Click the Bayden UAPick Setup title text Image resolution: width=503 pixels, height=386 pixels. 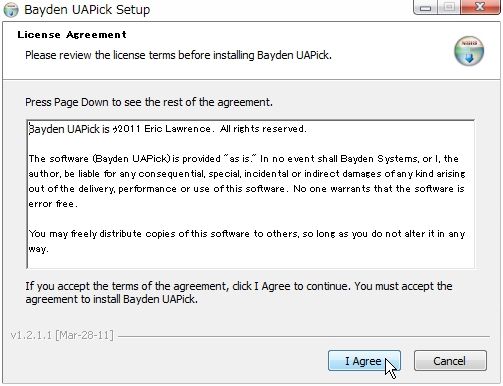[87, 9]
